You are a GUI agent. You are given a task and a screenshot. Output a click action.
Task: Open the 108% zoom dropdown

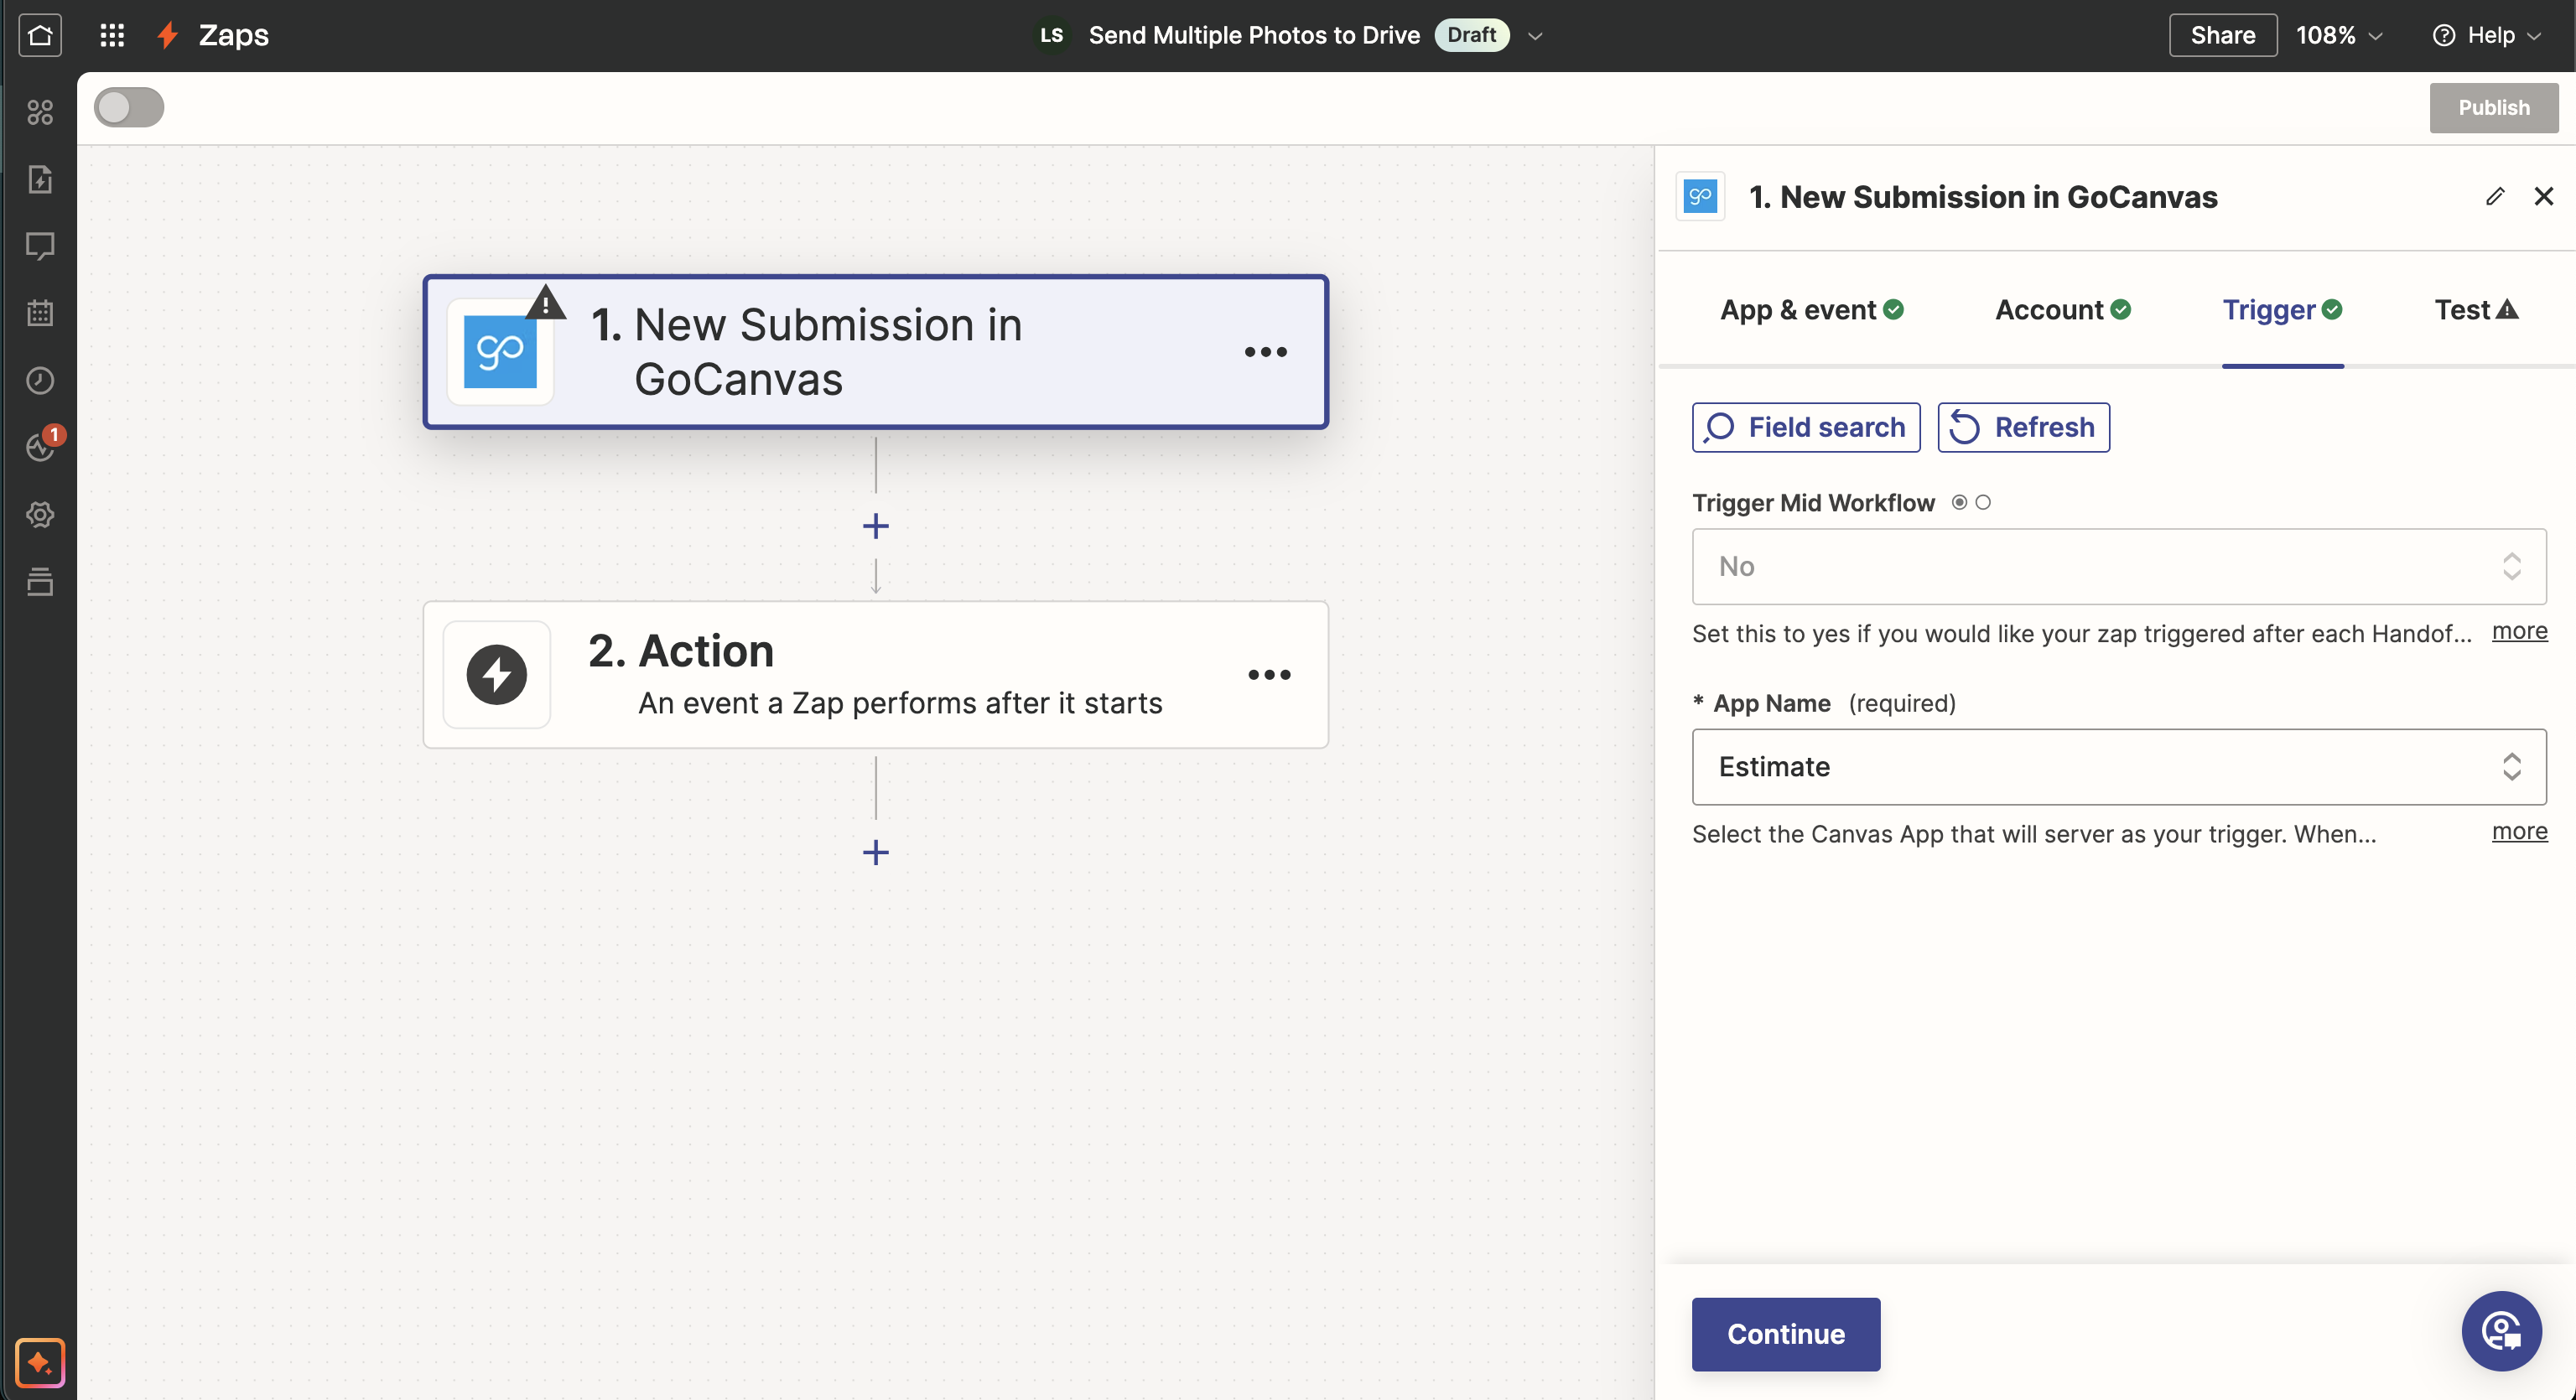(x=2339, y=35)
